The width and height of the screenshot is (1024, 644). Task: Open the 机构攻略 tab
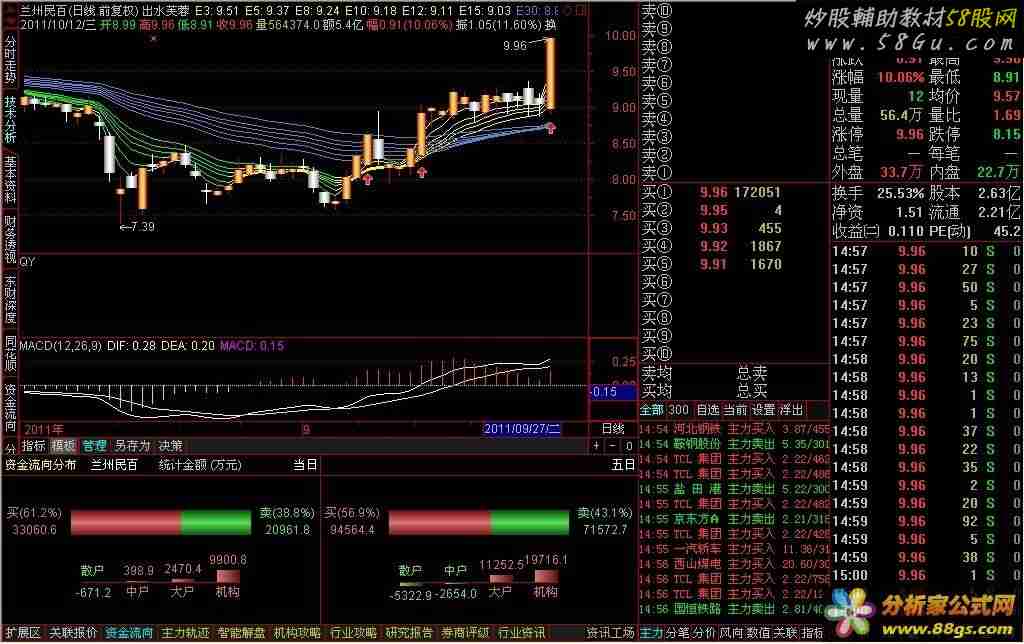(x=298, y=633)
